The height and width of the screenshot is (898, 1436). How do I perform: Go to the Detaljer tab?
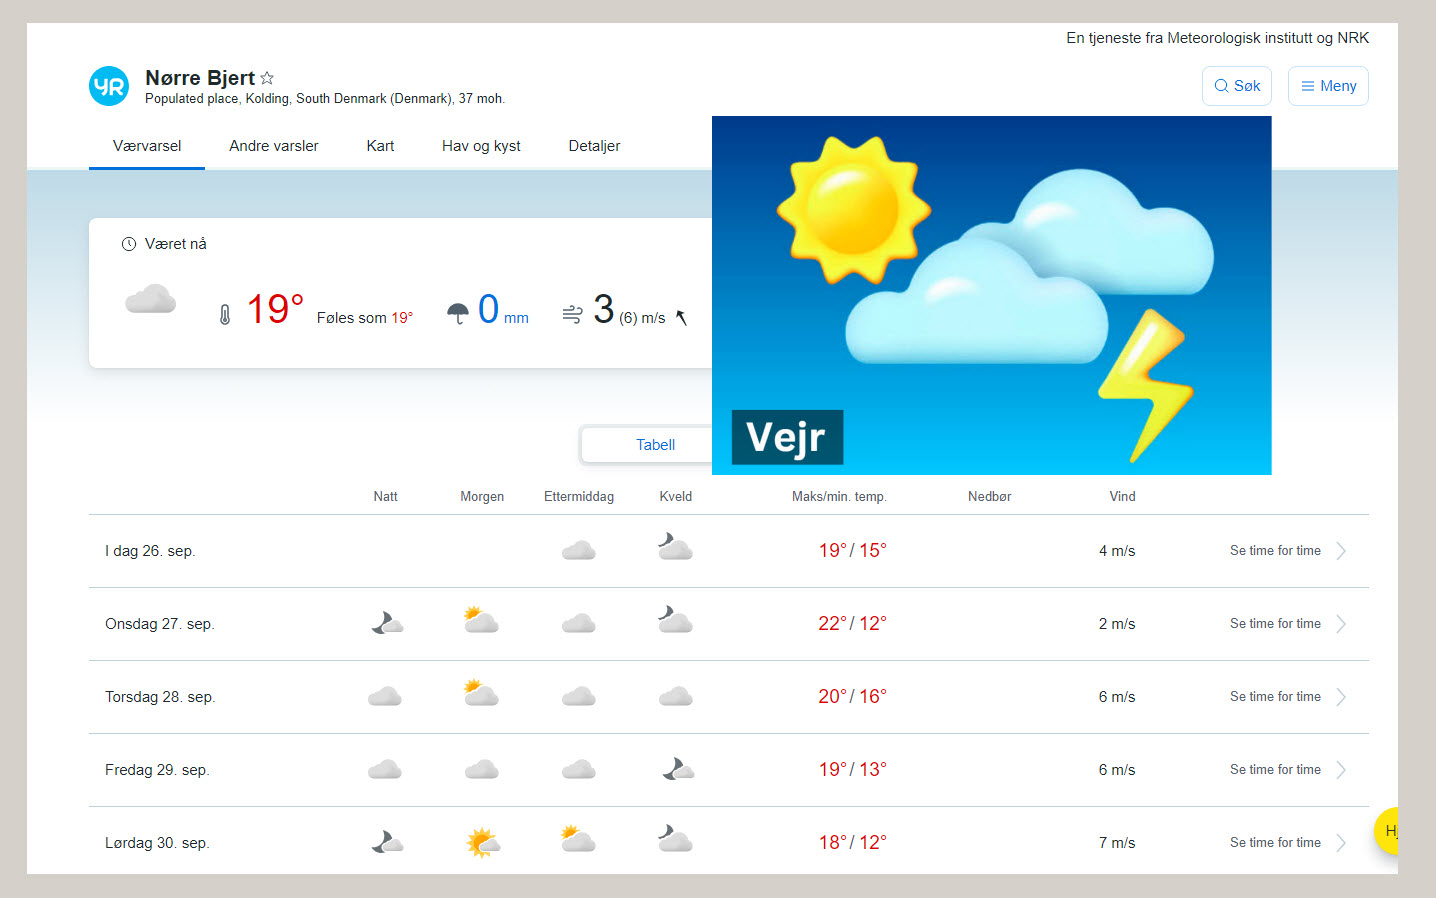[x=594, y=146]
